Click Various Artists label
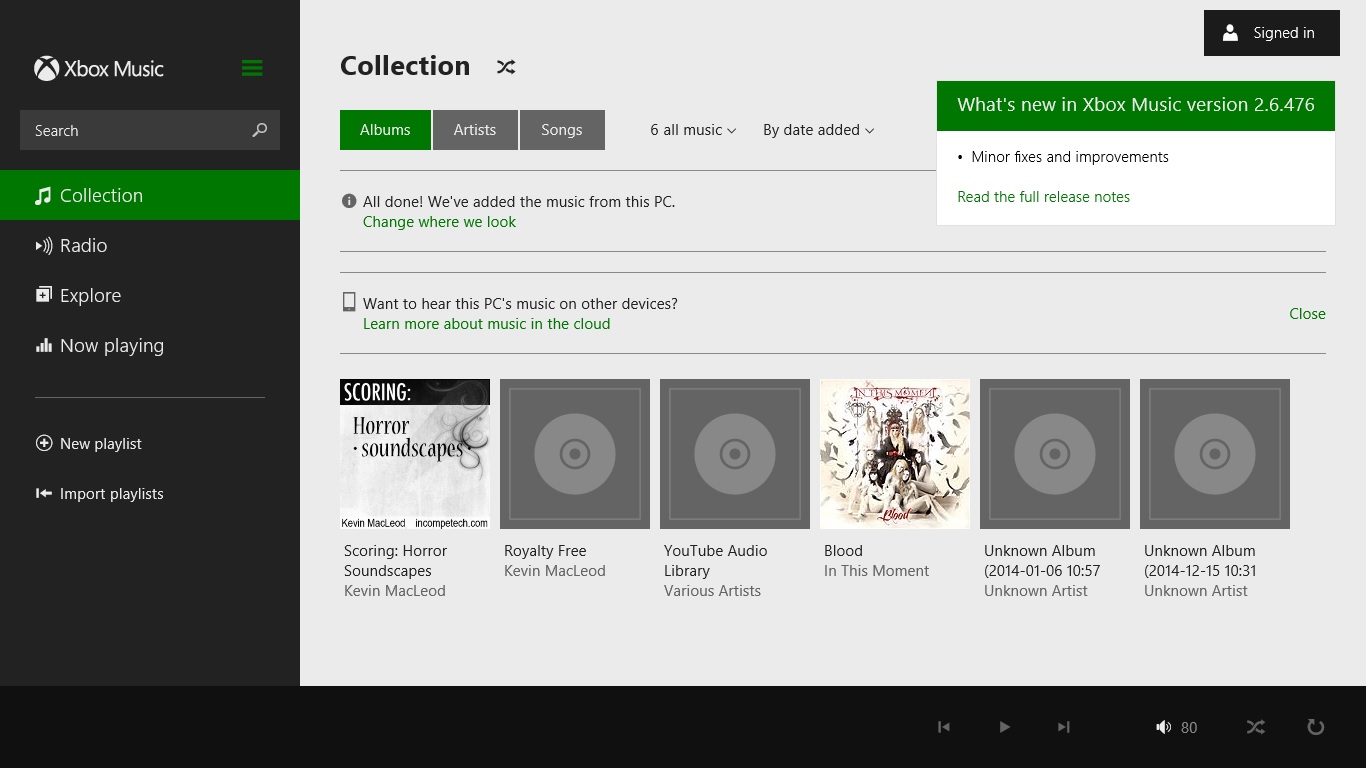 coord(712,591)
